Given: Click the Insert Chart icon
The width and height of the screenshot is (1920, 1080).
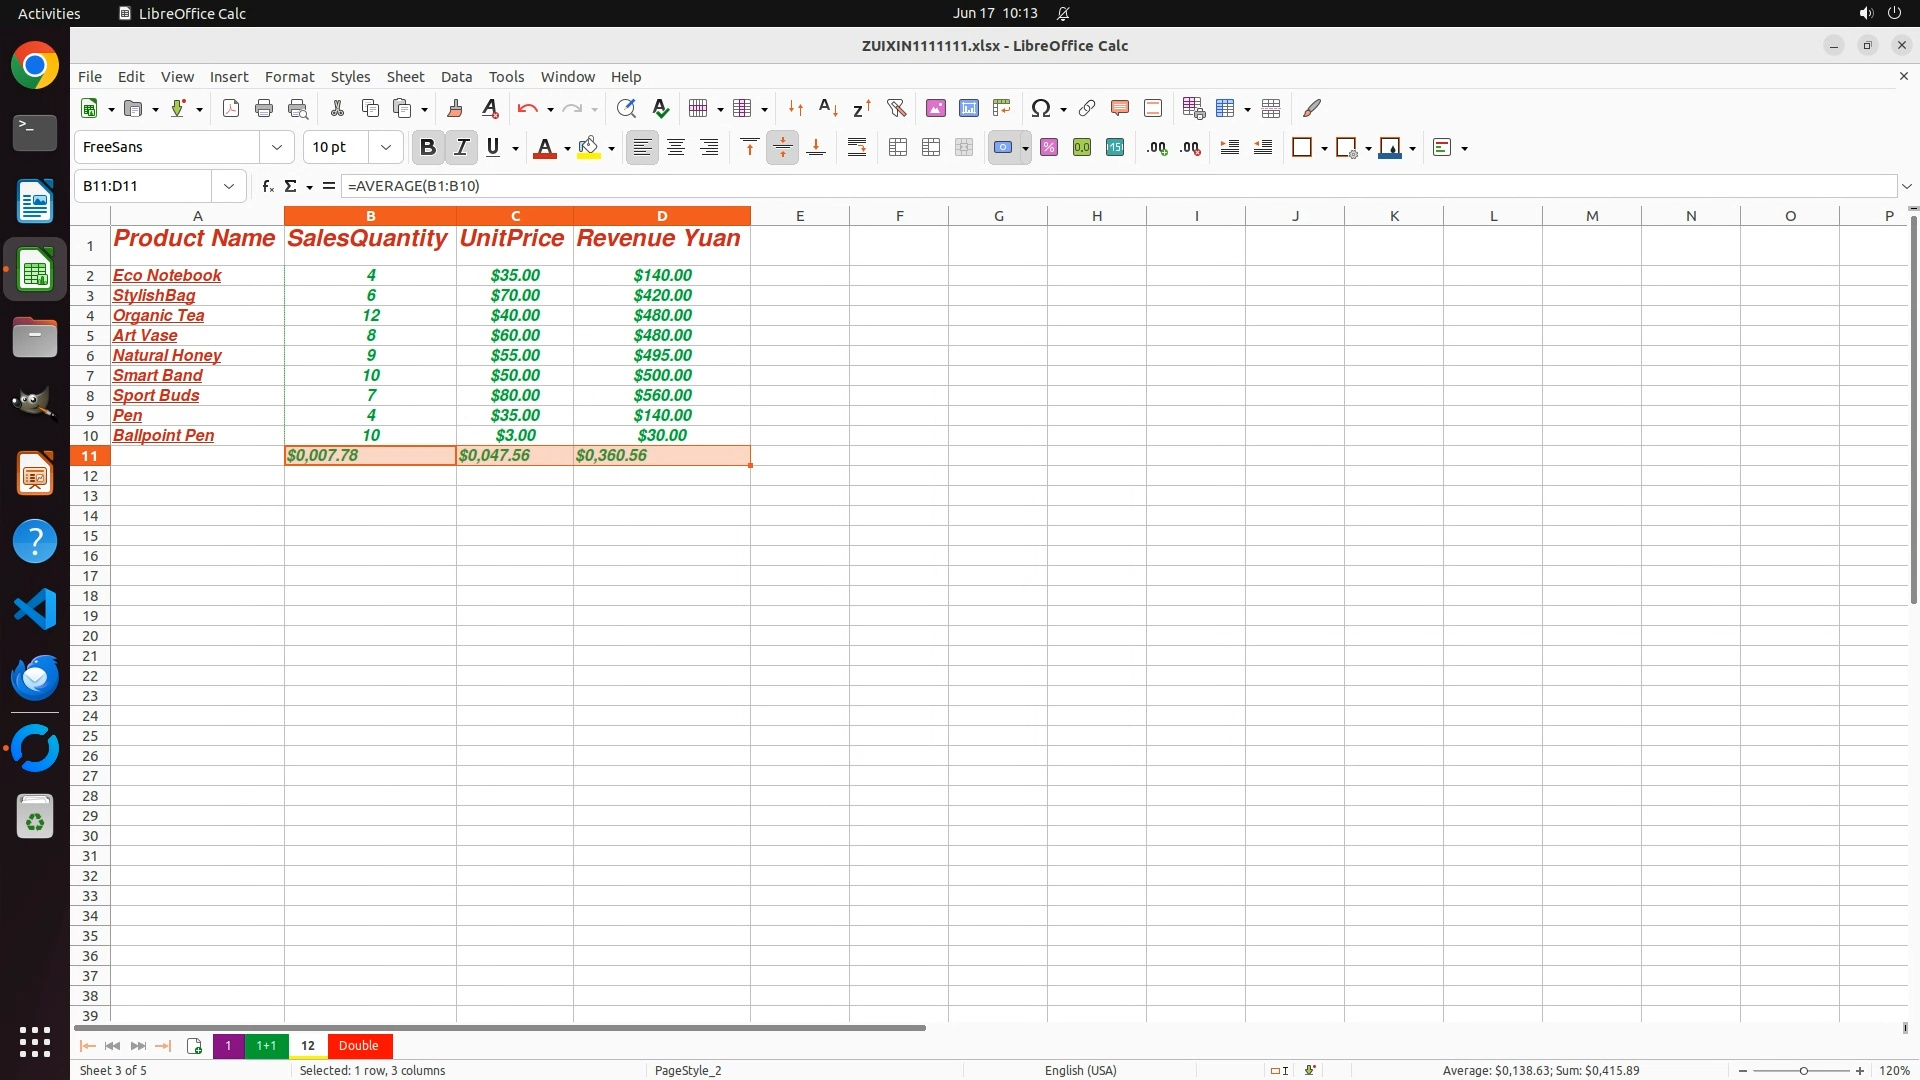Looking at the screenshot, I should pos(968,108).
